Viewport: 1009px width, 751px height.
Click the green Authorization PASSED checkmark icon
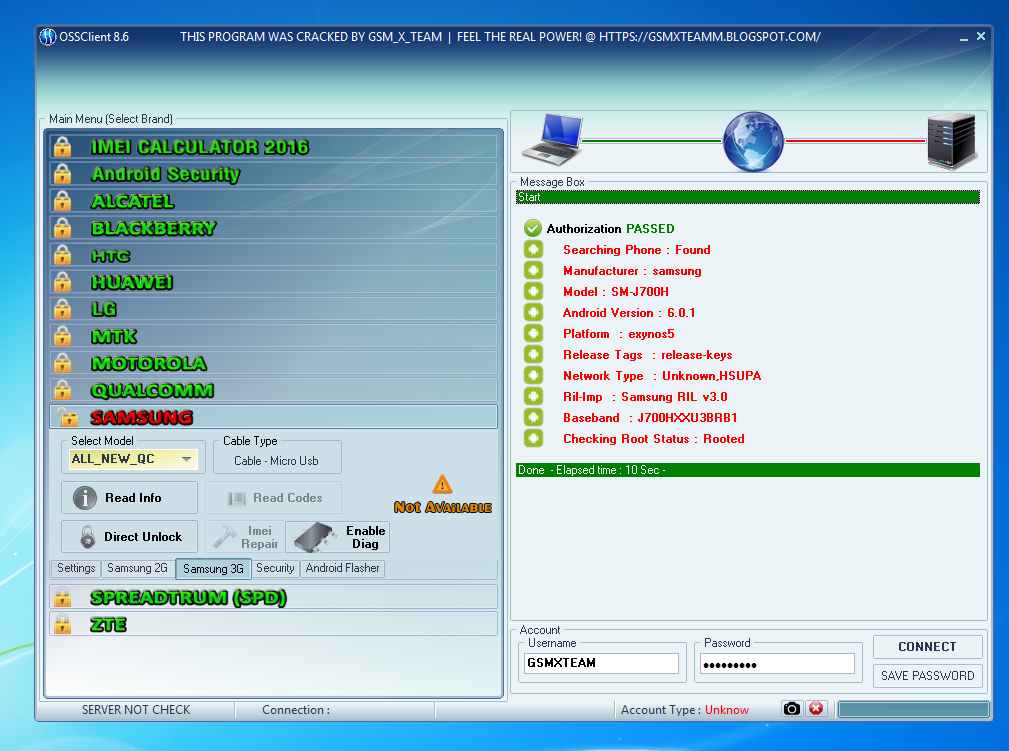point(533,228)
